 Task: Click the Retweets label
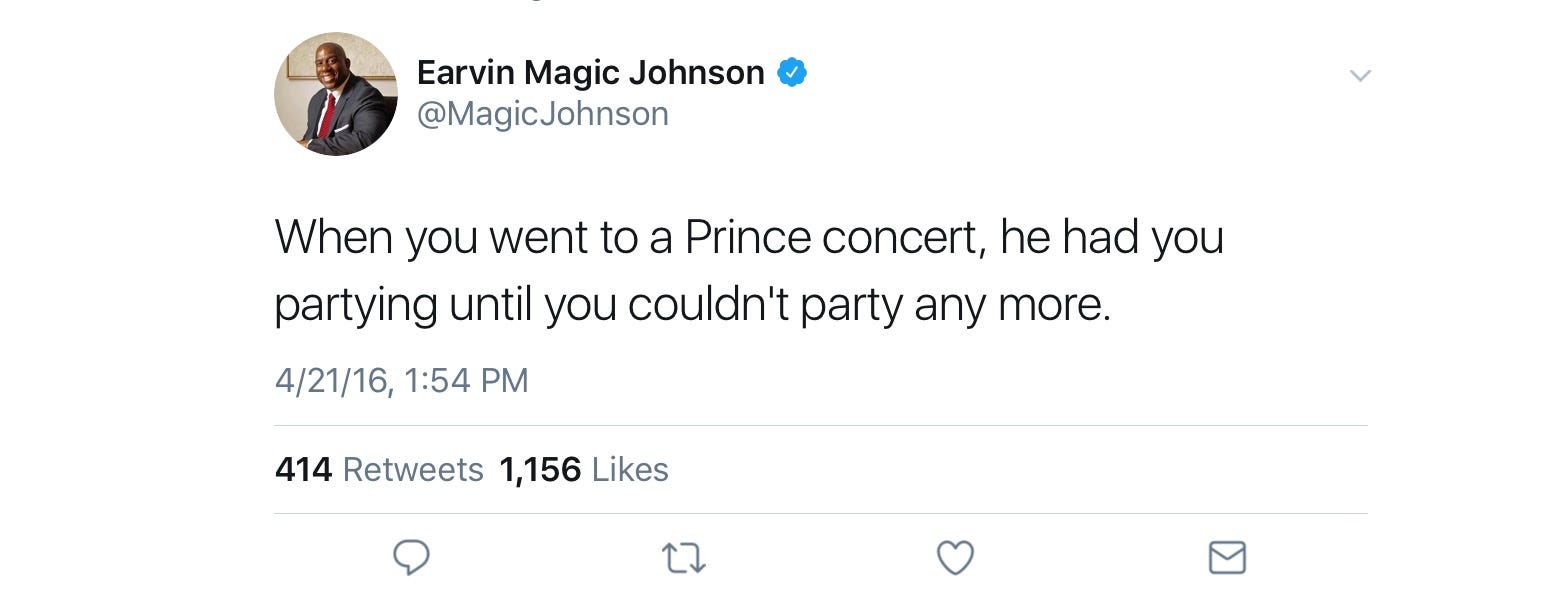(x=413, y=469)
